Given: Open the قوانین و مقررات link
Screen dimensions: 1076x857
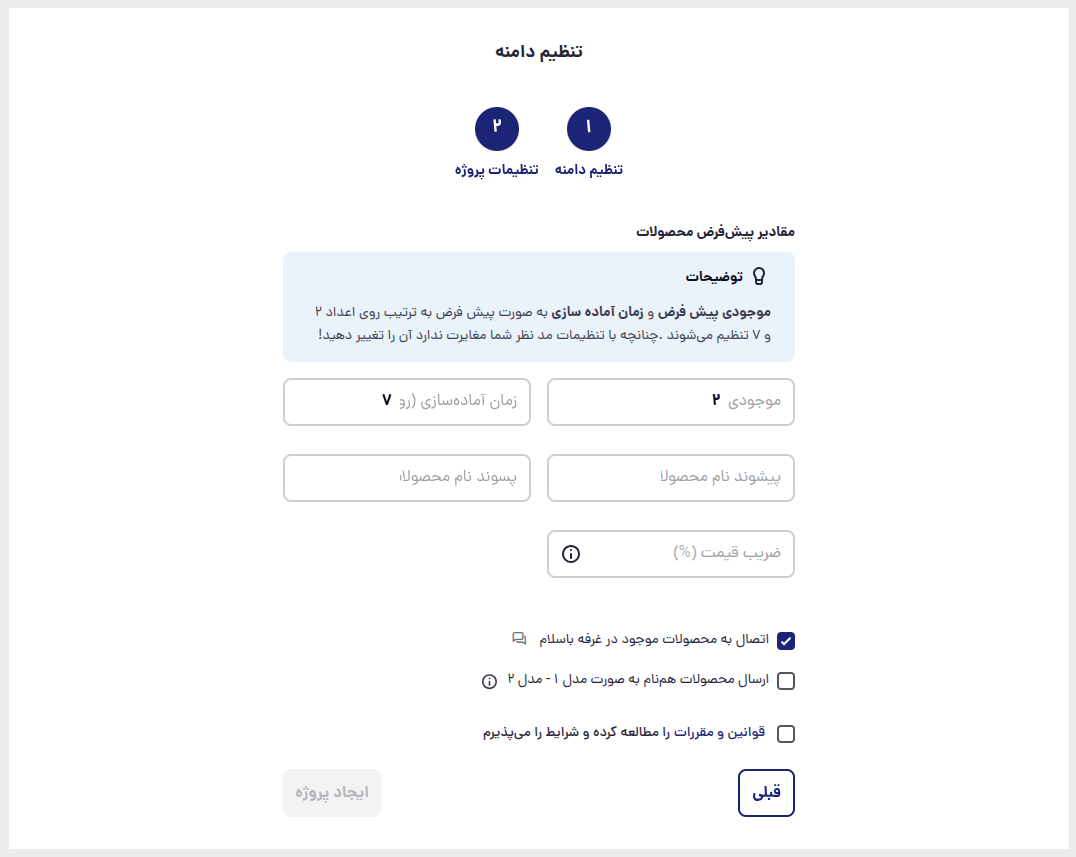Looking at the screenshot, I should click(719, 733).
